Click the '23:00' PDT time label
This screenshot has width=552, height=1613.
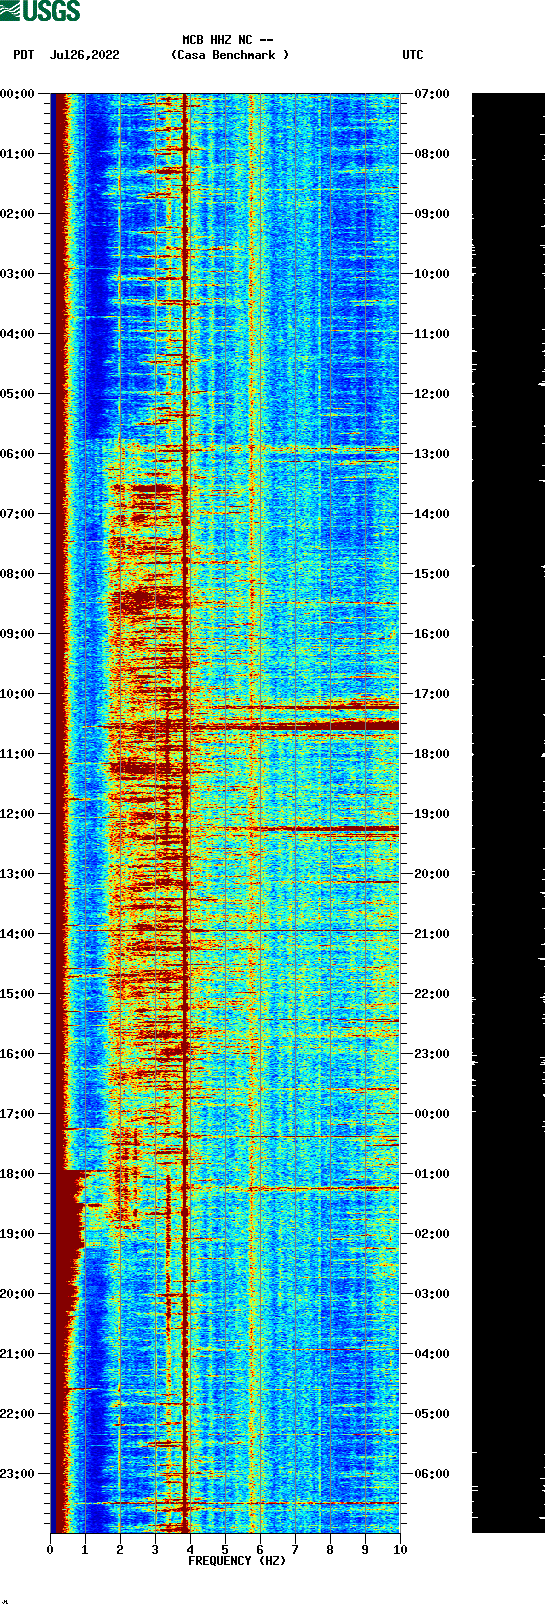17,1474
